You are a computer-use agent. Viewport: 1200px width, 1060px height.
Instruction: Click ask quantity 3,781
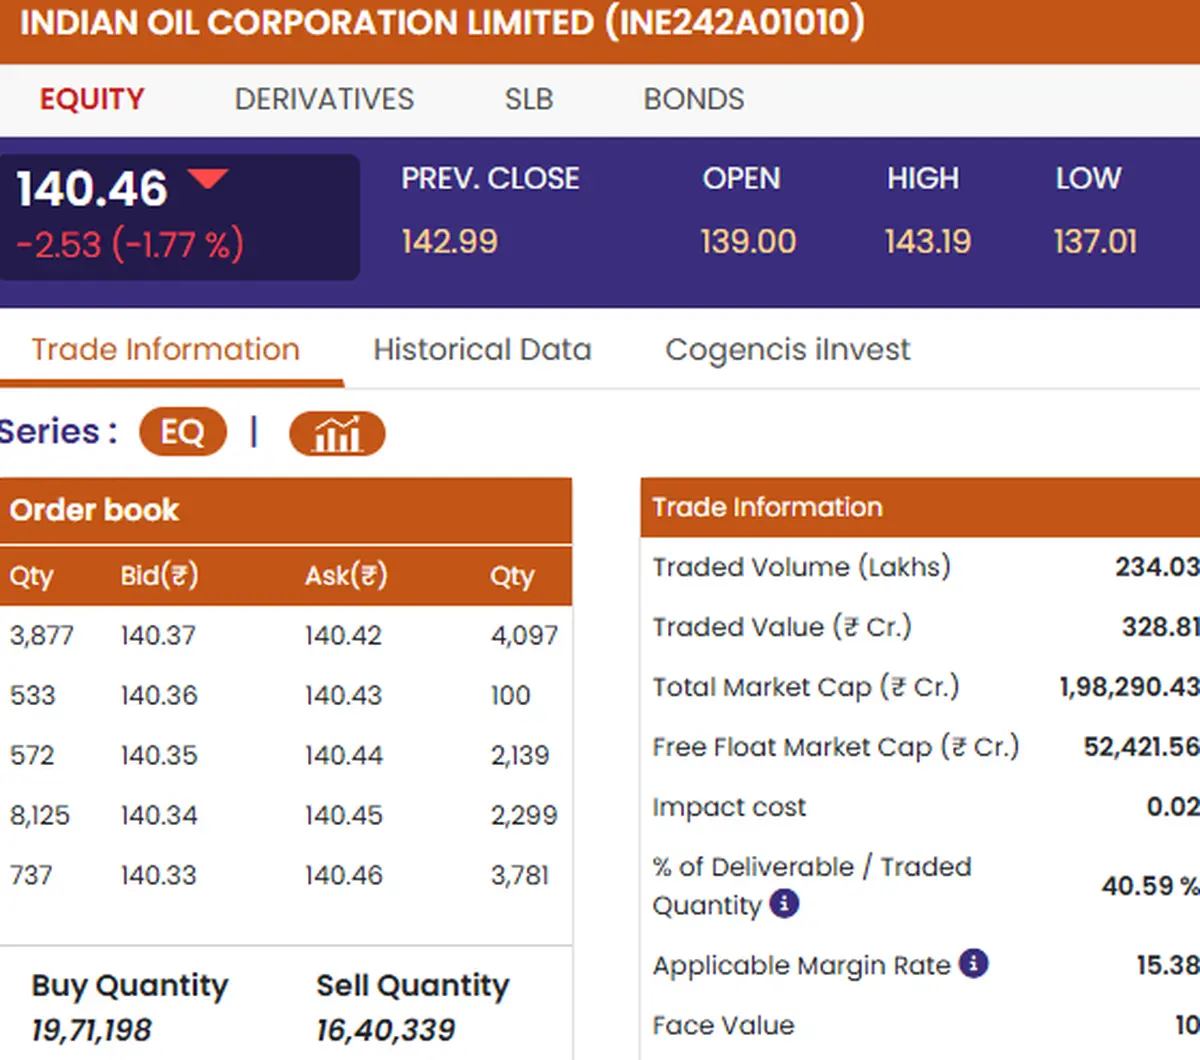520,875
